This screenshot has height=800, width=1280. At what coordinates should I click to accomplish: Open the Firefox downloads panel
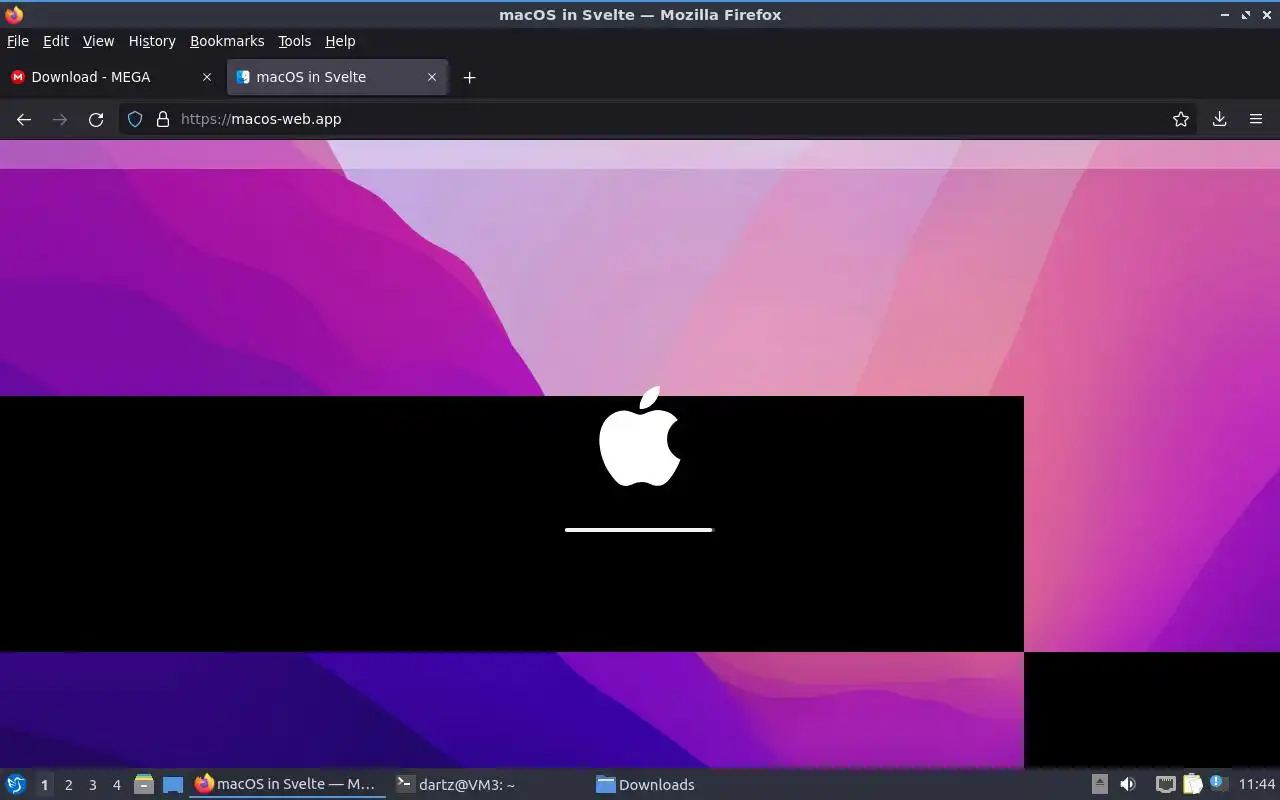[1219, 119]
